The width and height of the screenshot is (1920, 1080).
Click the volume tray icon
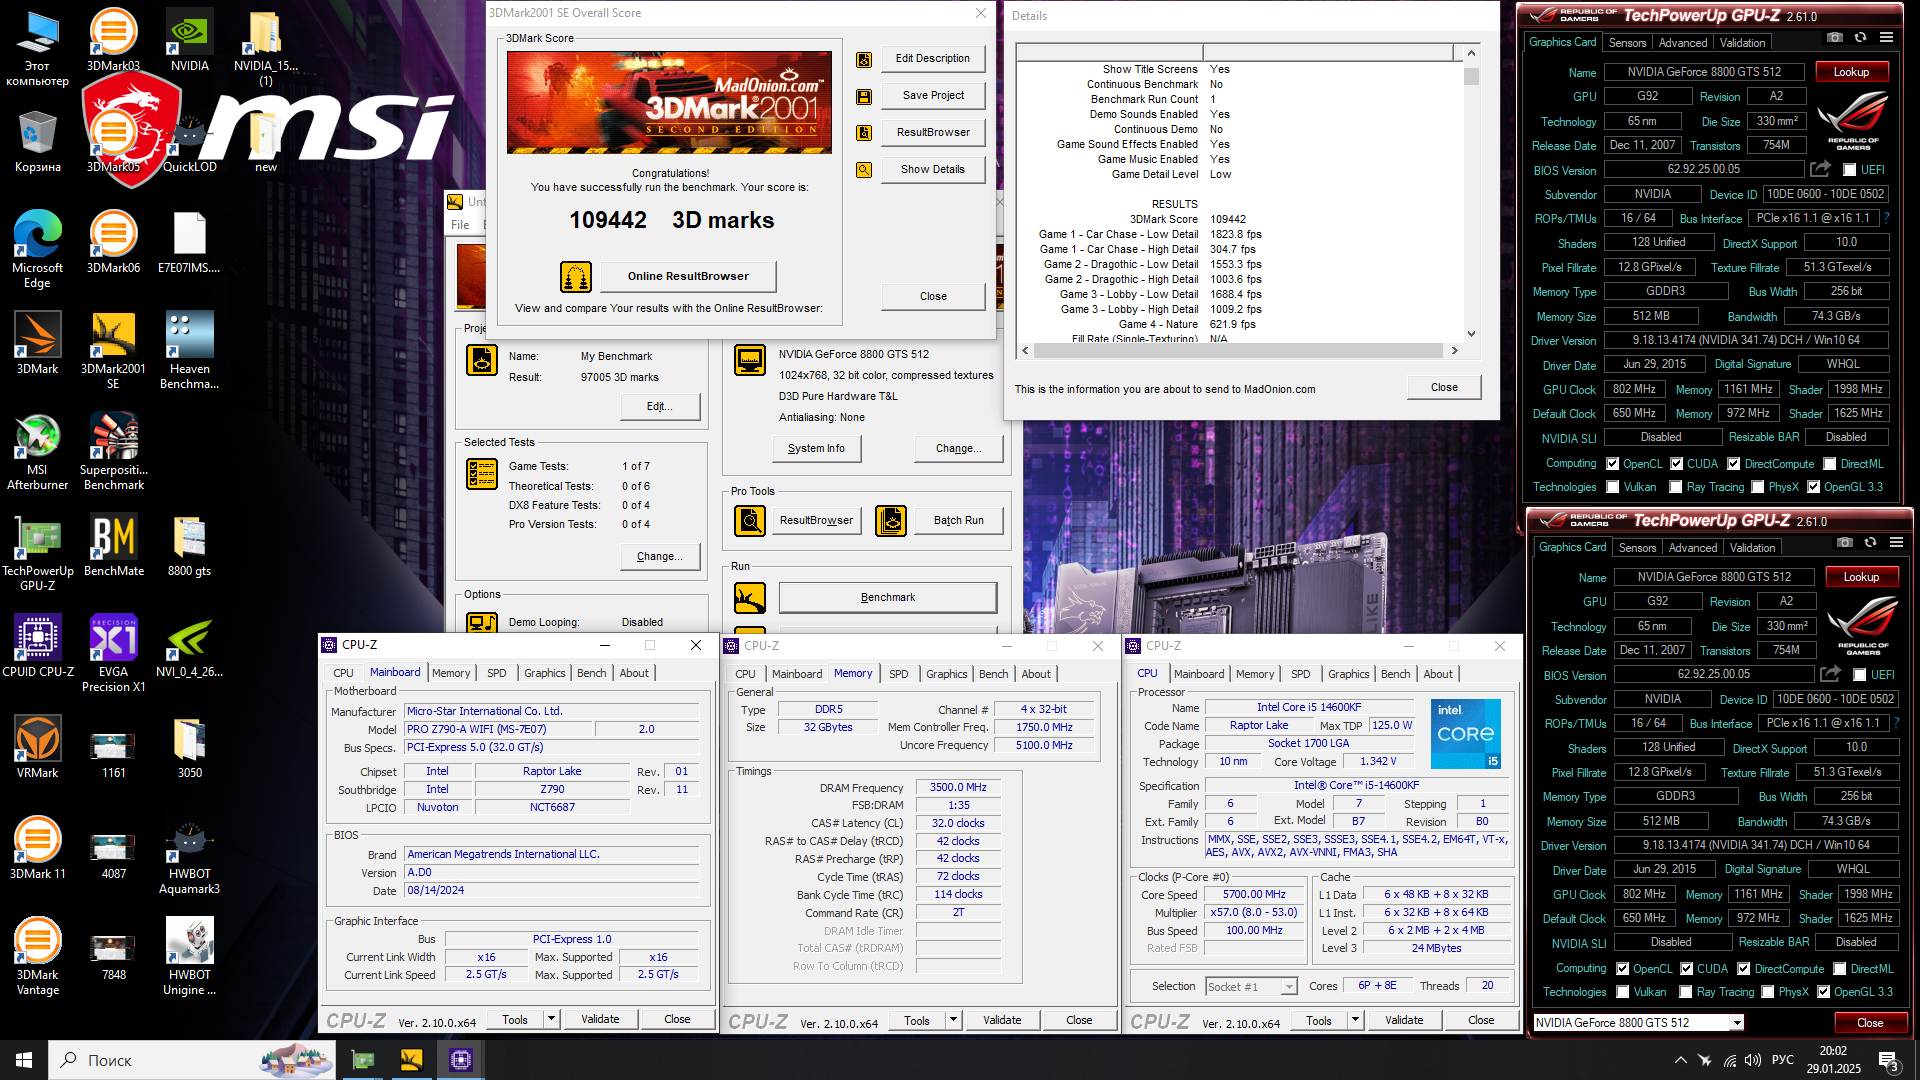pos(1753,1060)
